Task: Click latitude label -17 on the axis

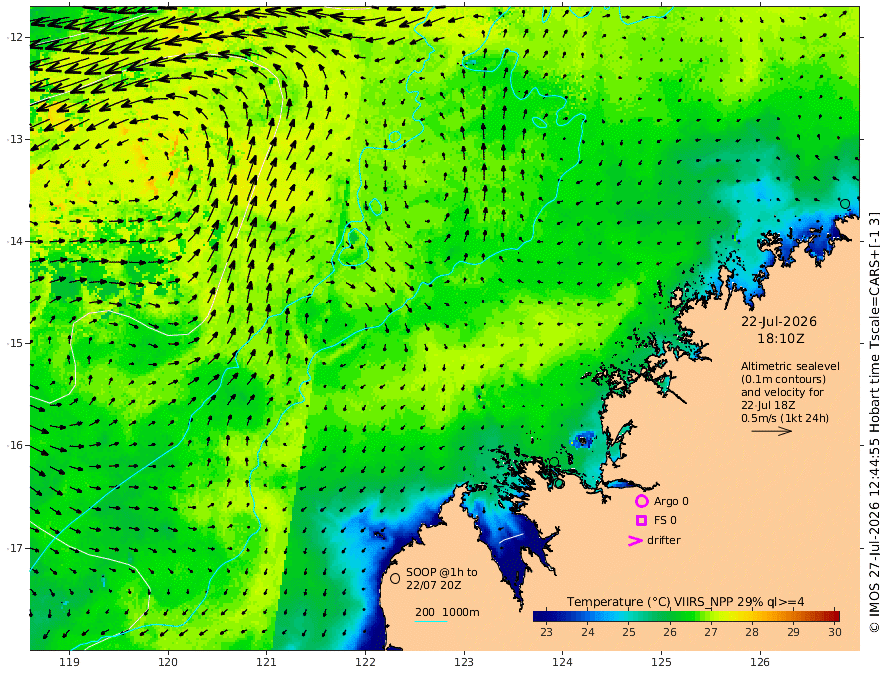Action: tap(15, 548)
